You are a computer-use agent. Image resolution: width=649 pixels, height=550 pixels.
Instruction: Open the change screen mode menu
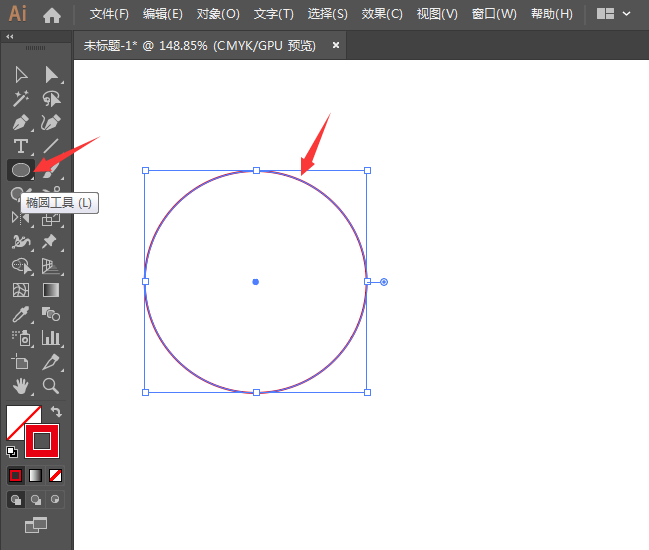(36, 525)
